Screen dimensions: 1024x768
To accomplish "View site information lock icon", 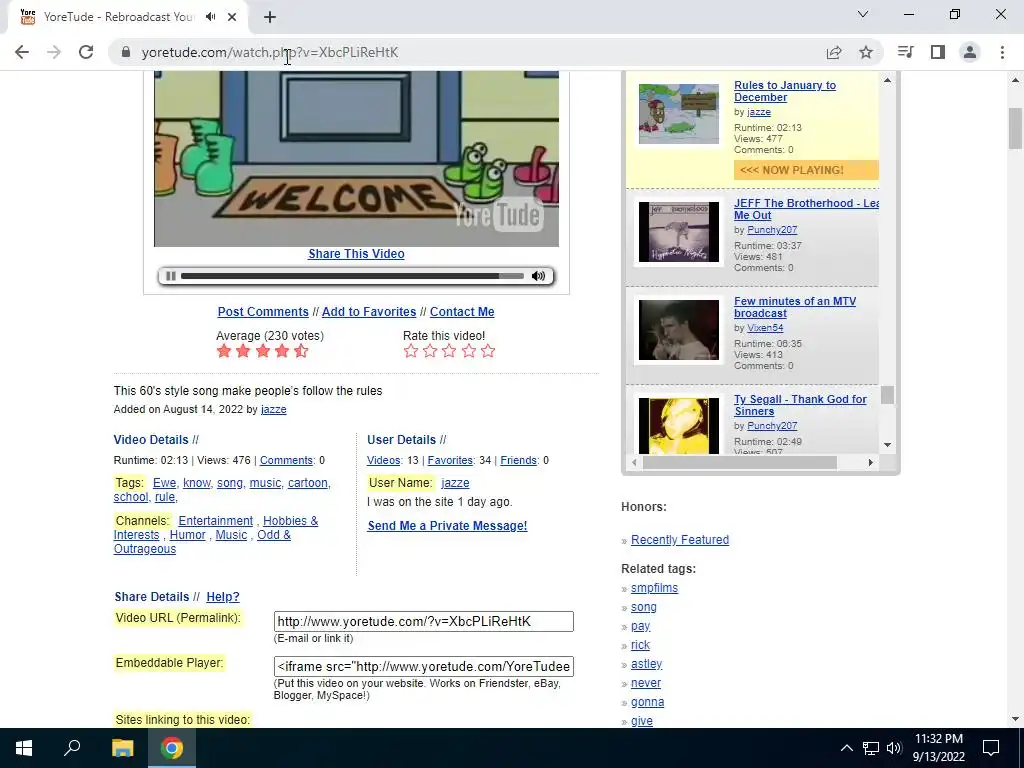I will coord(126,52).
